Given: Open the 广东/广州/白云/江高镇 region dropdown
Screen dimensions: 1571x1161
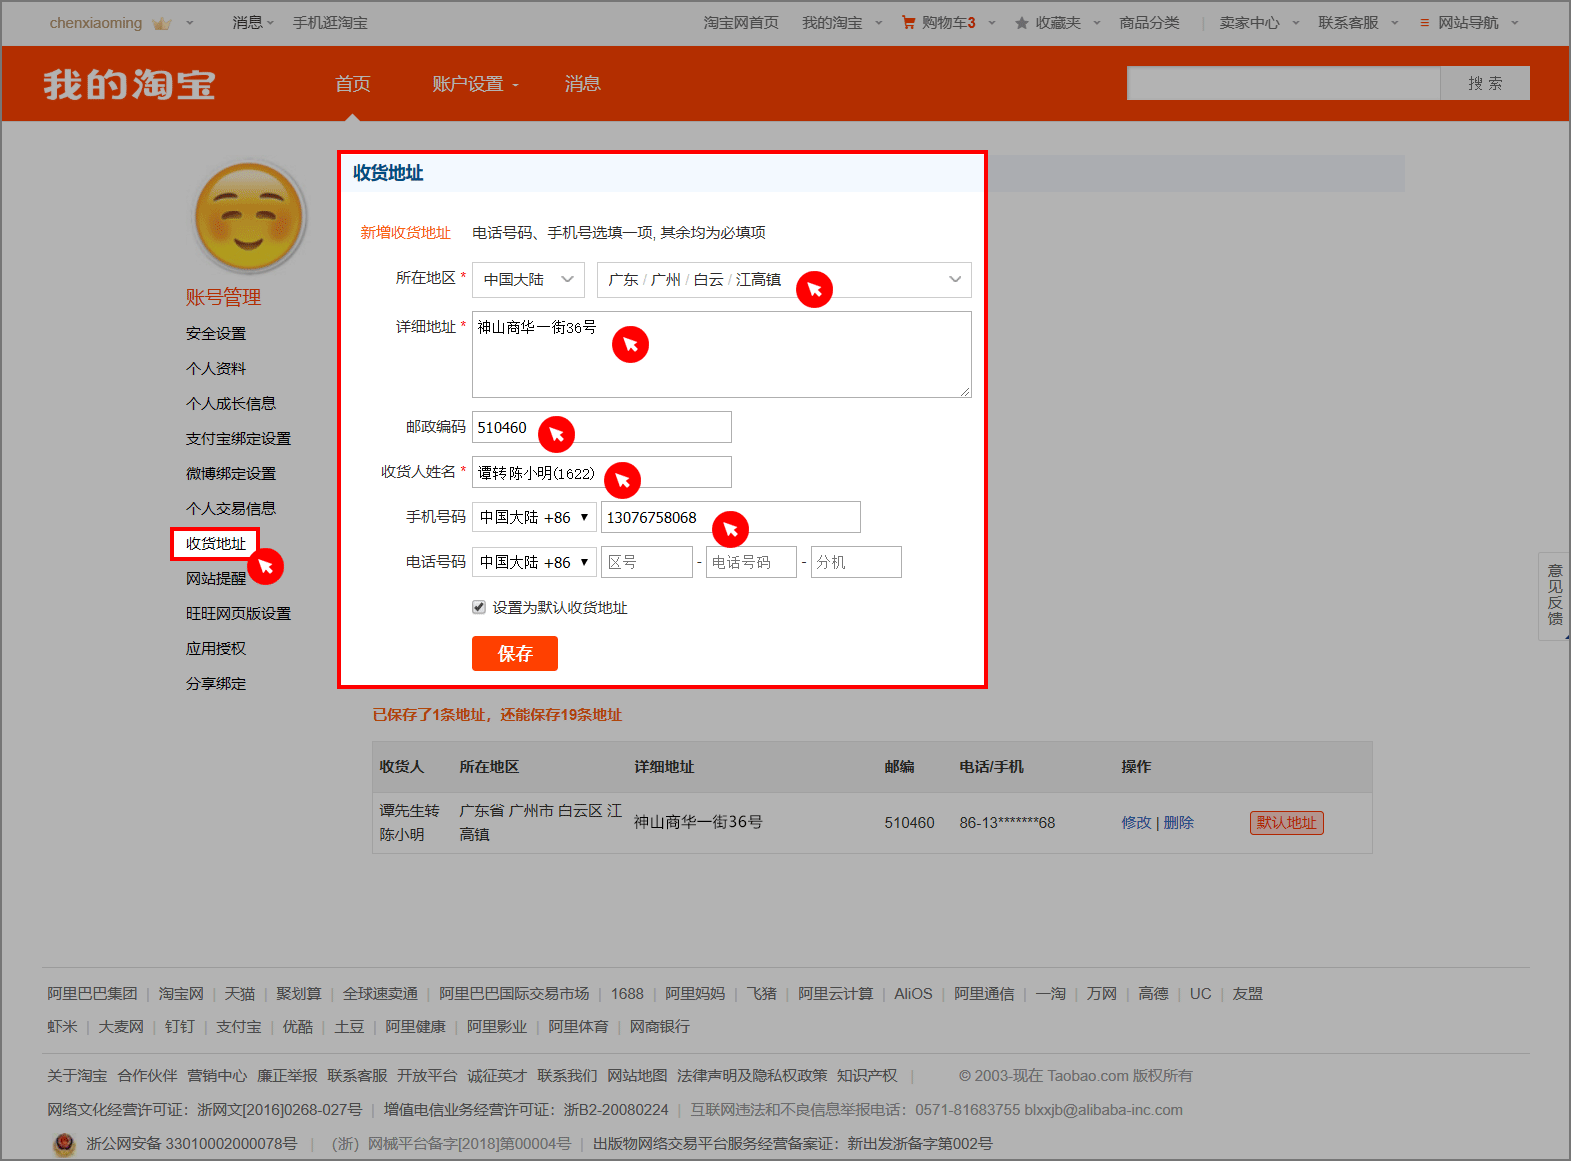Looking at the screenshot, I should pos(784,280).
